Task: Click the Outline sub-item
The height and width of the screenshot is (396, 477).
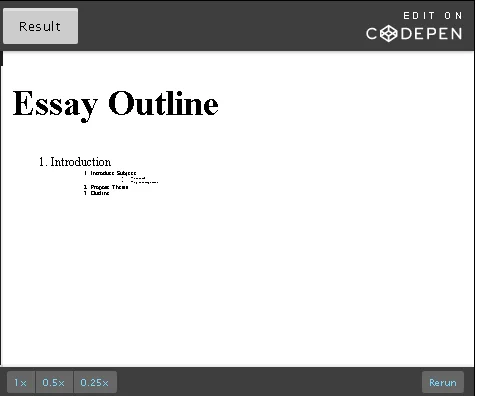Action: pyautogui.click(x=100, y=193)
